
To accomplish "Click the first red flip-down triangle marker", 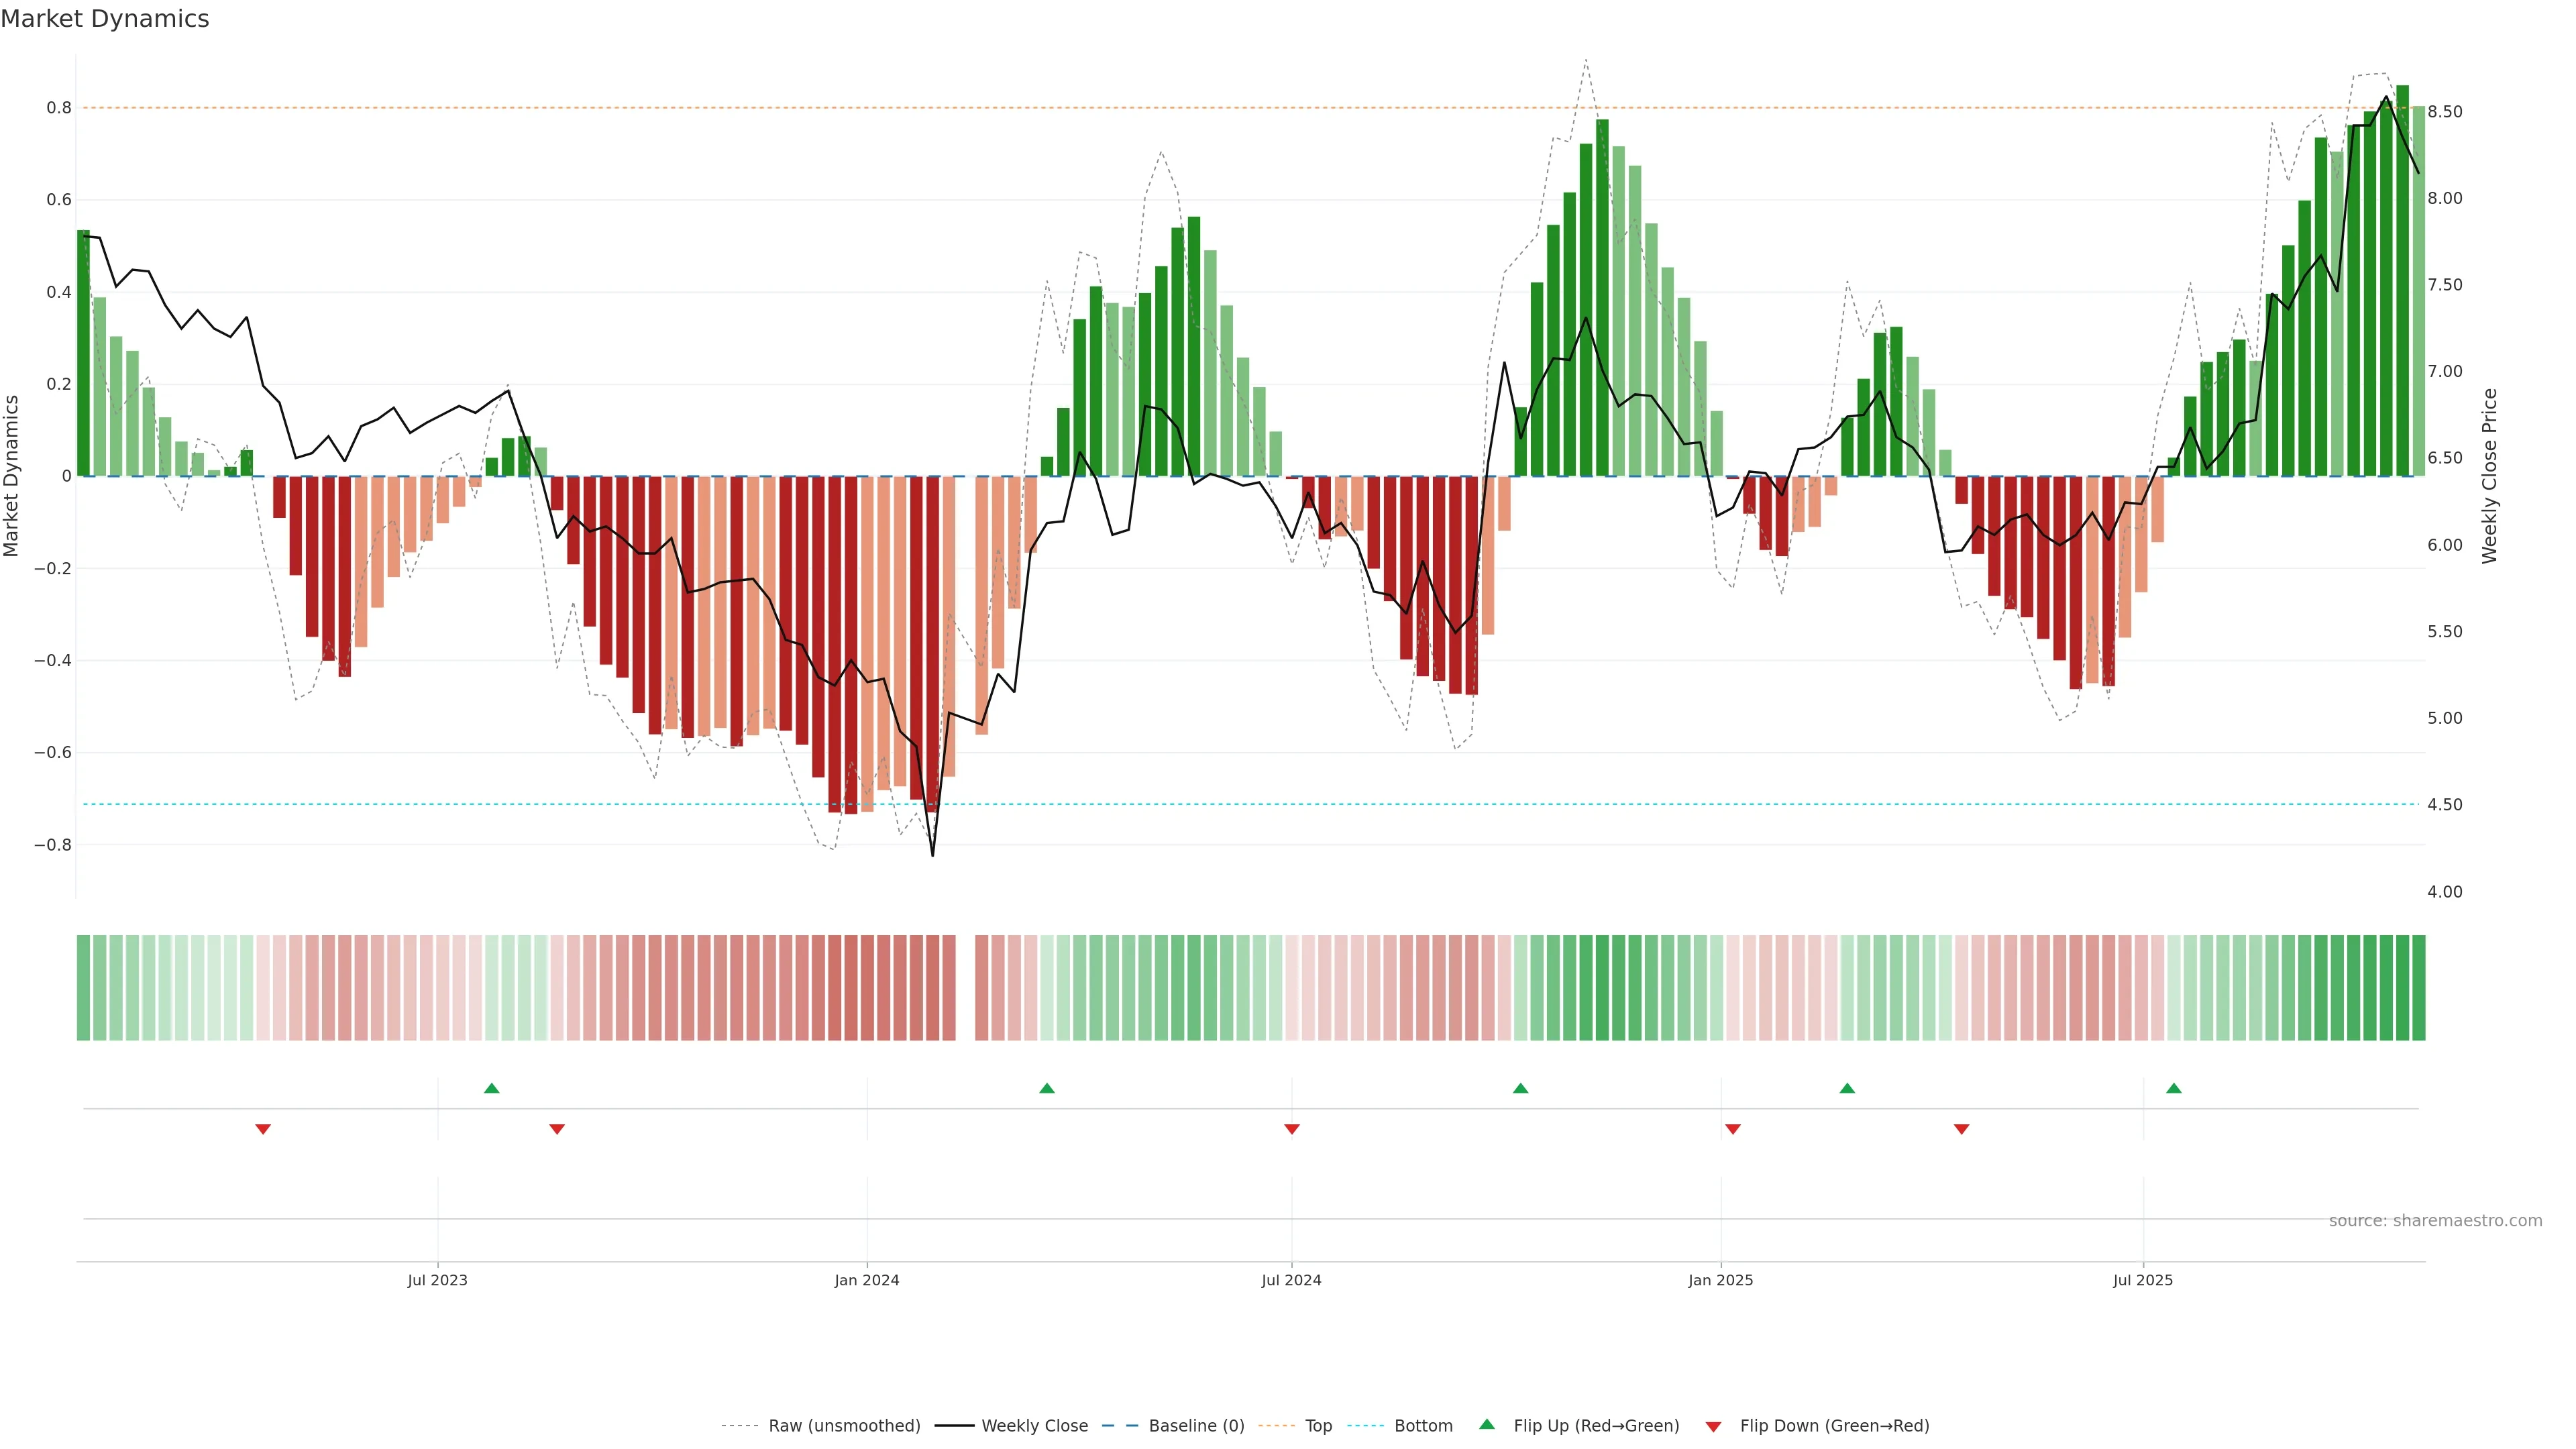I will (x=263, y=1129).
